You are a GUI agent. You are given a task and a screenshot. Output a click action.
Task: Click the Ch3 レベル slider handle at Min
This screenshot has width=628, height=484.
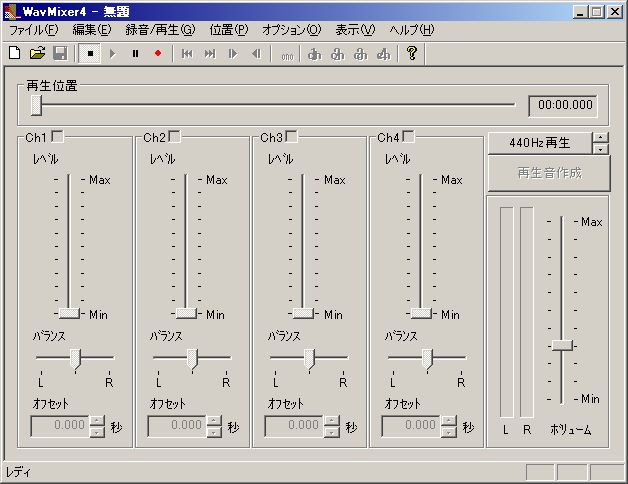point(303,313)
